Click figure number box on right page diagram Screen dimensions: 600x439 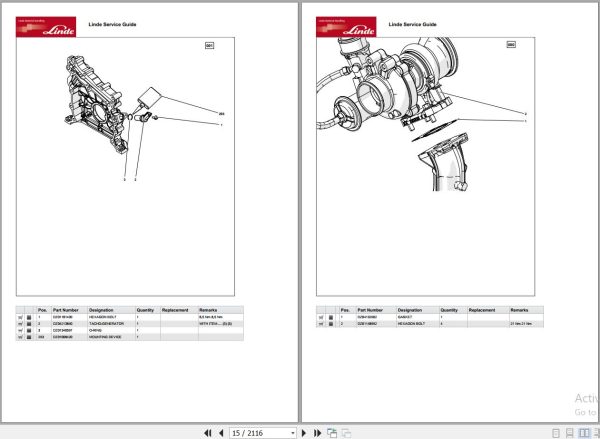tap(511, 45)
